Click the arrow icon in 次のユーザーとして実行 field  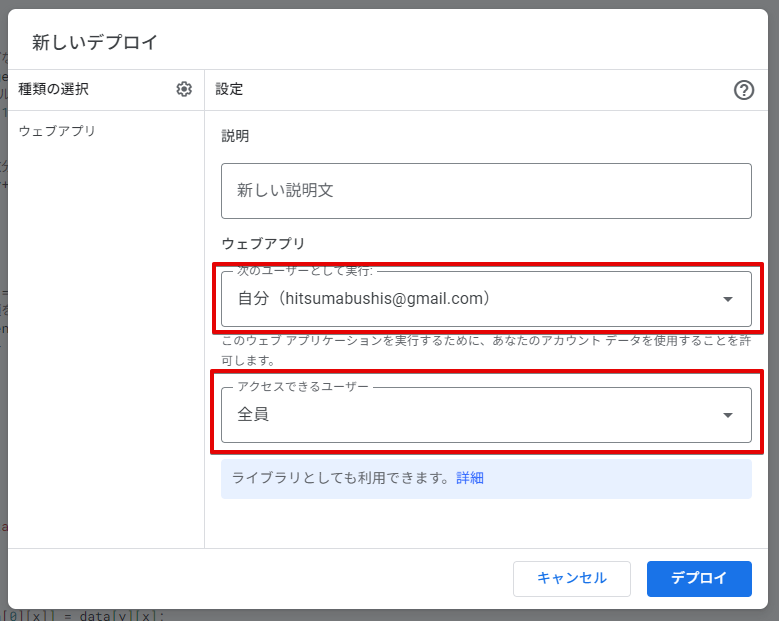click(x=728, y=299)
